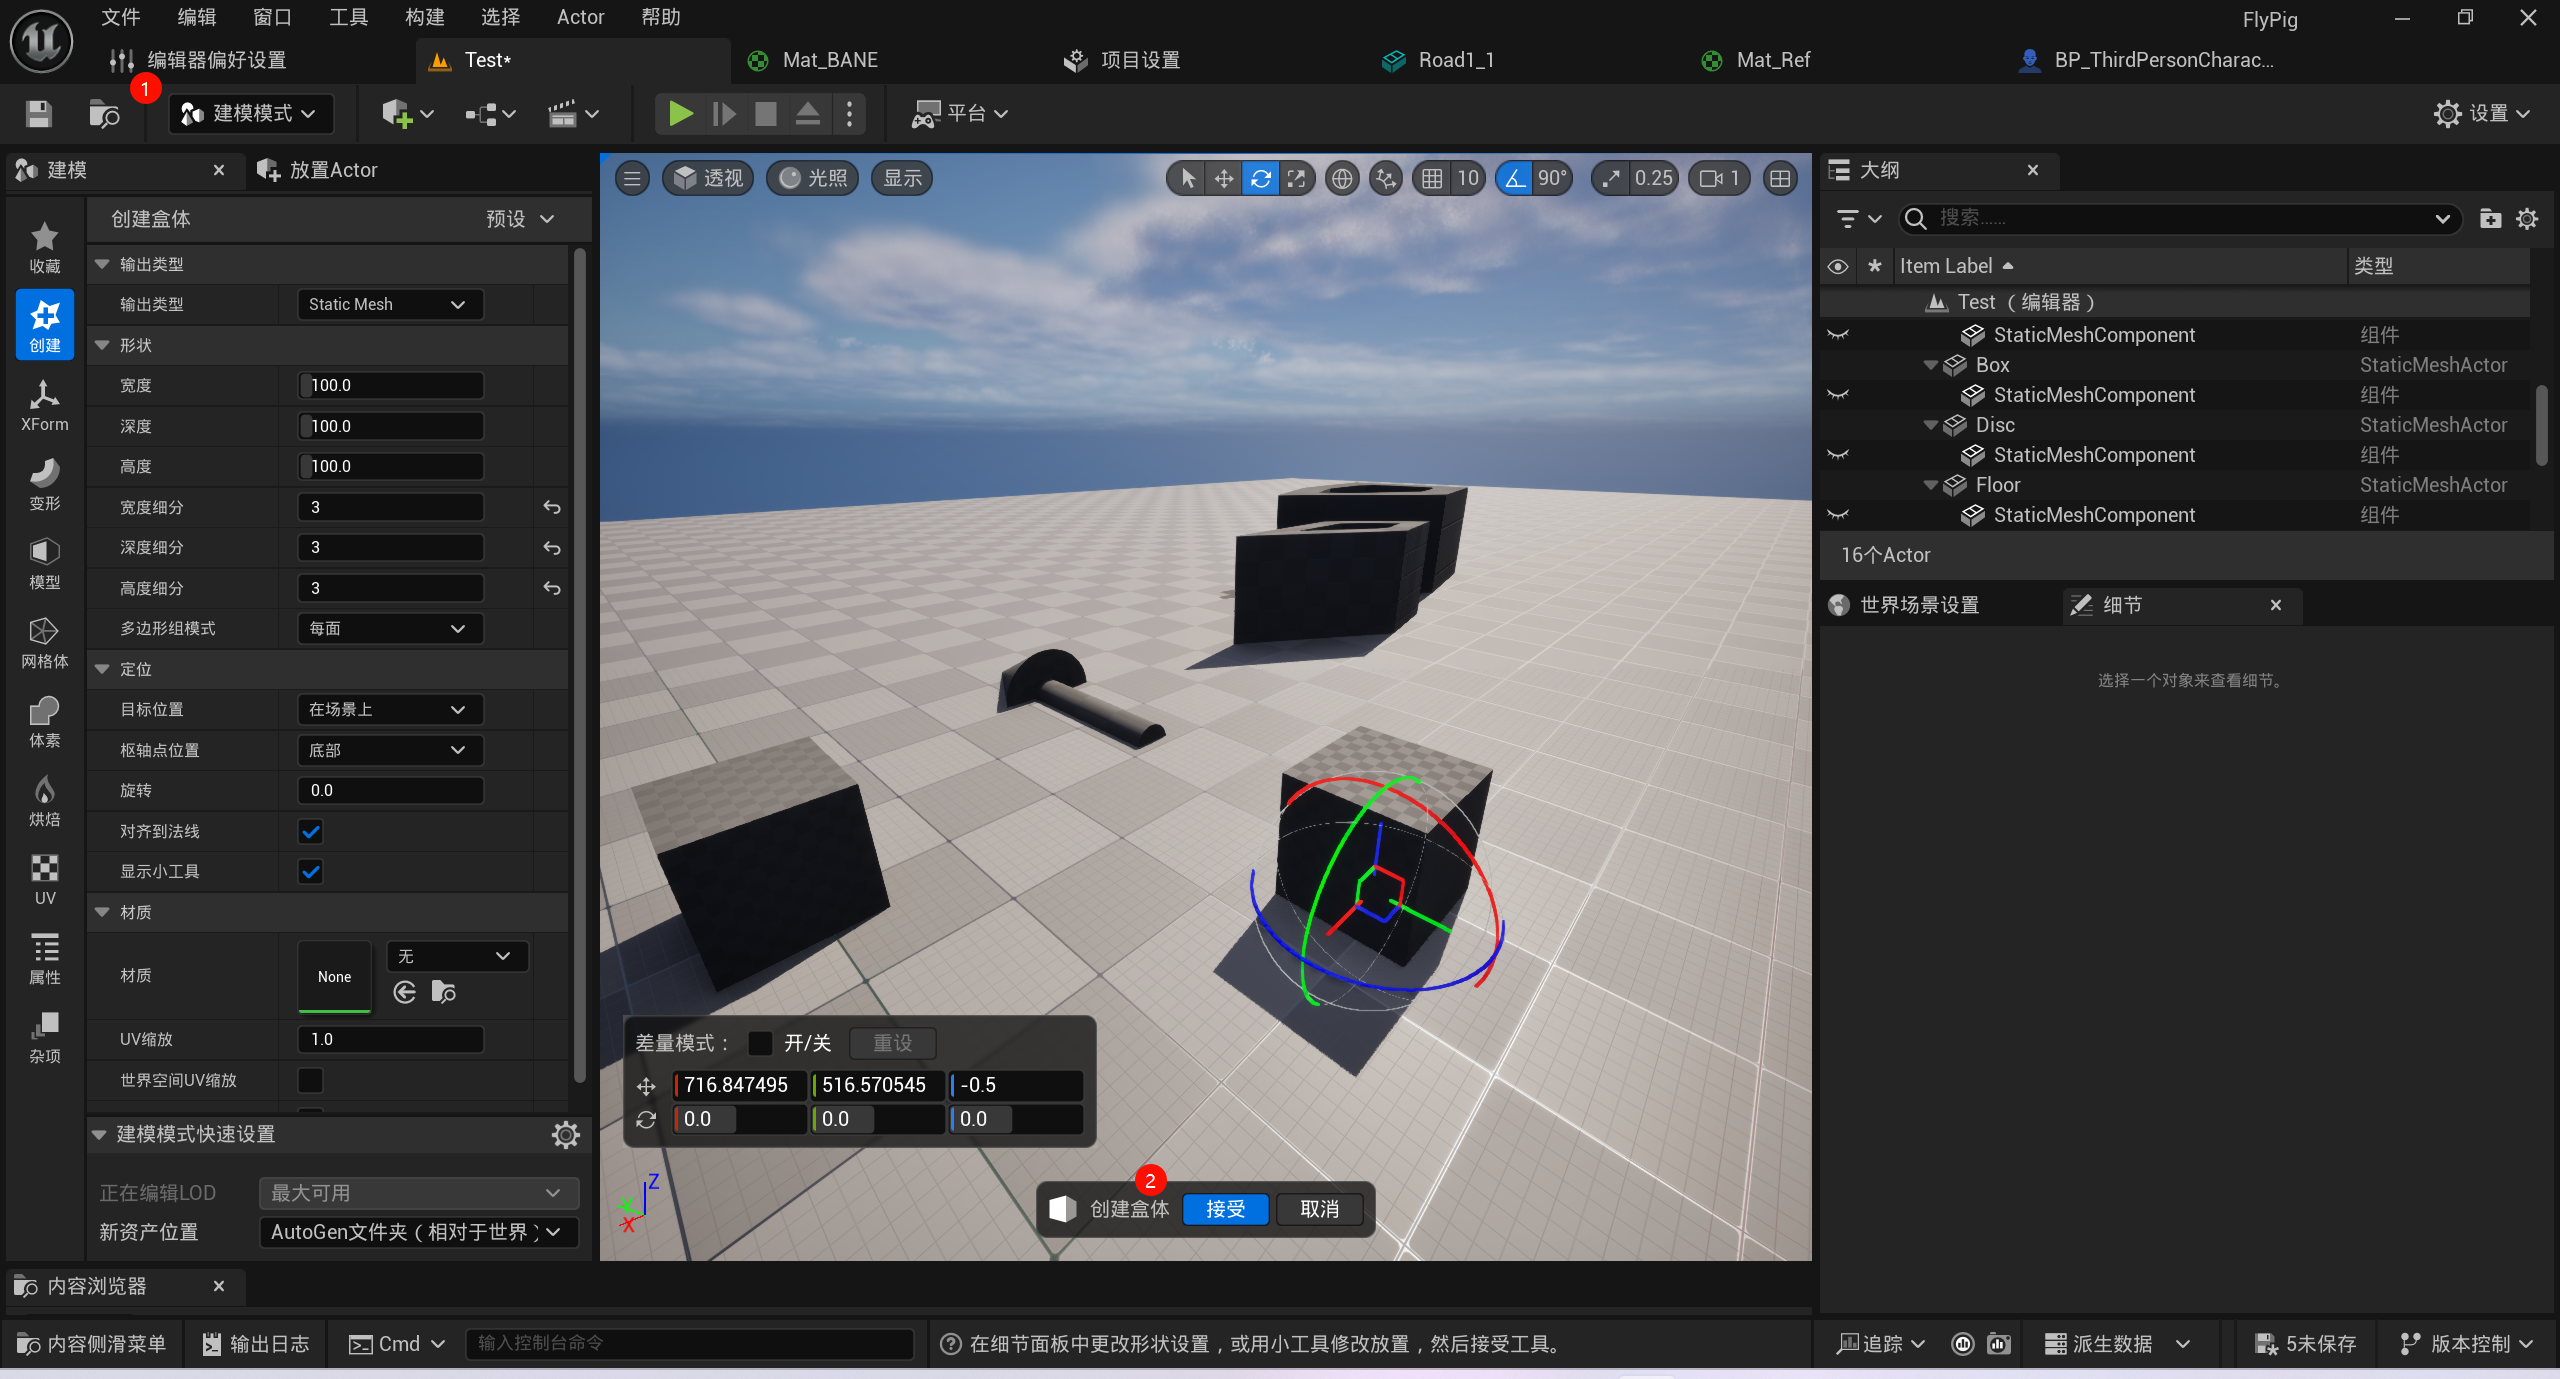Click the 取消 button

(1319, 1209)
